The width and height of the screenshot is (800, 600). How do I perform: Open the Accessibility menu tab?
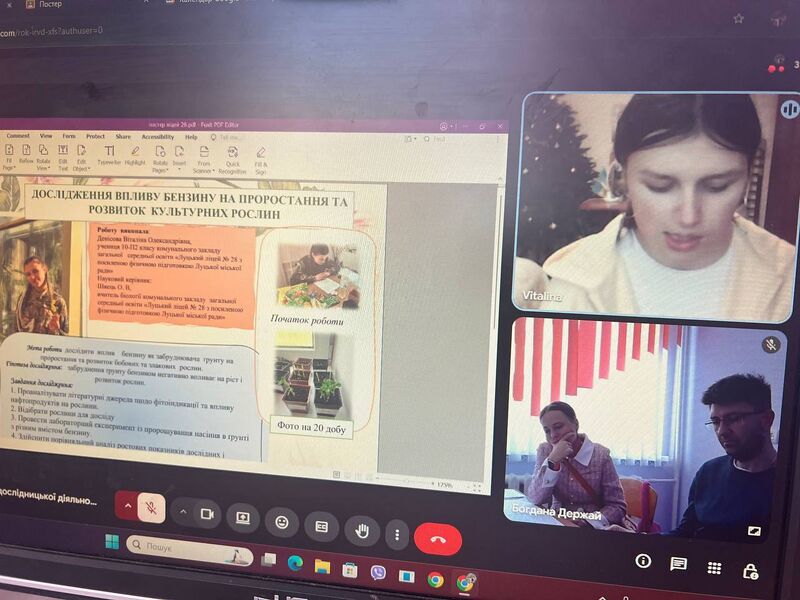click(x=157, y=137)
